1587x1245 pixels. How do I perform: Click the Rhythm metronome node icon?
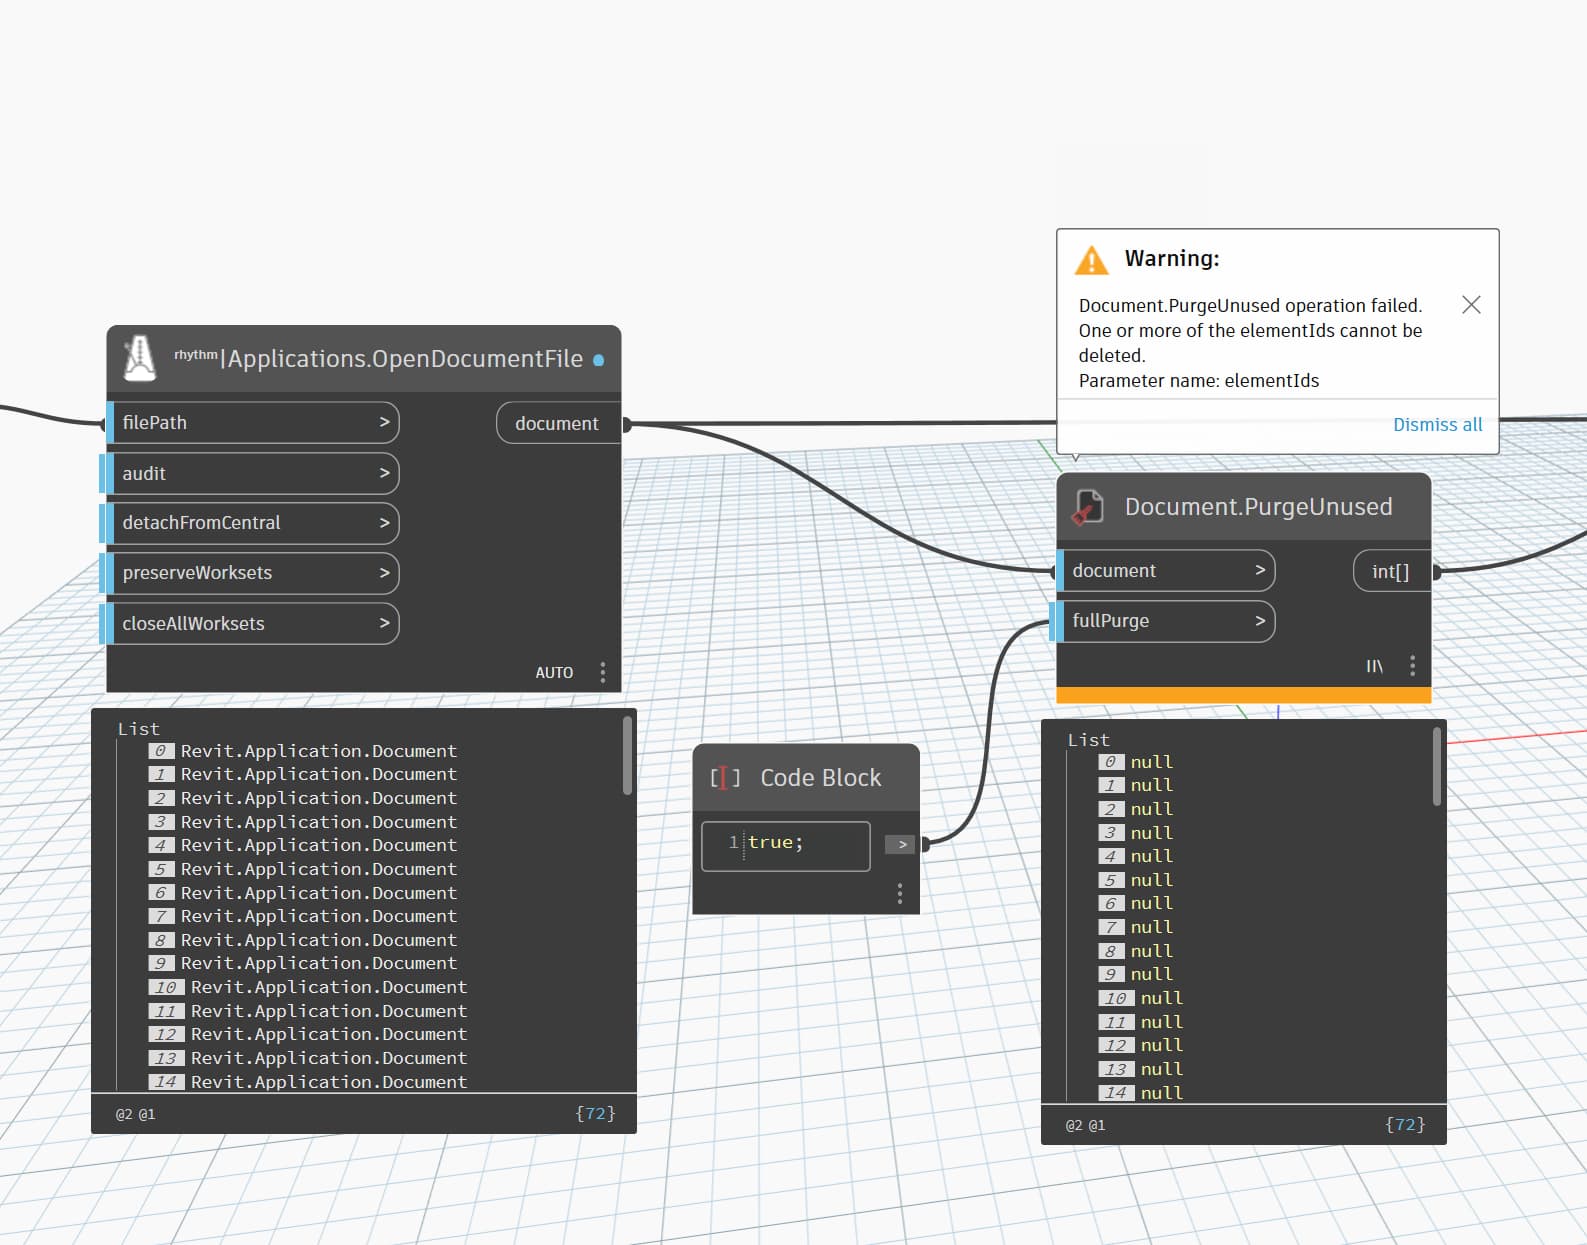point(139,358)
